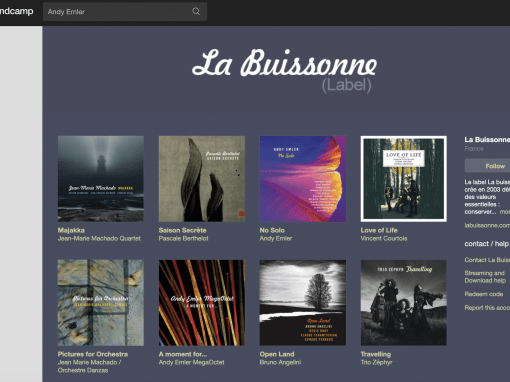Click Jean Marie Machado / Orchestre Danzas text

coord(89,366)
